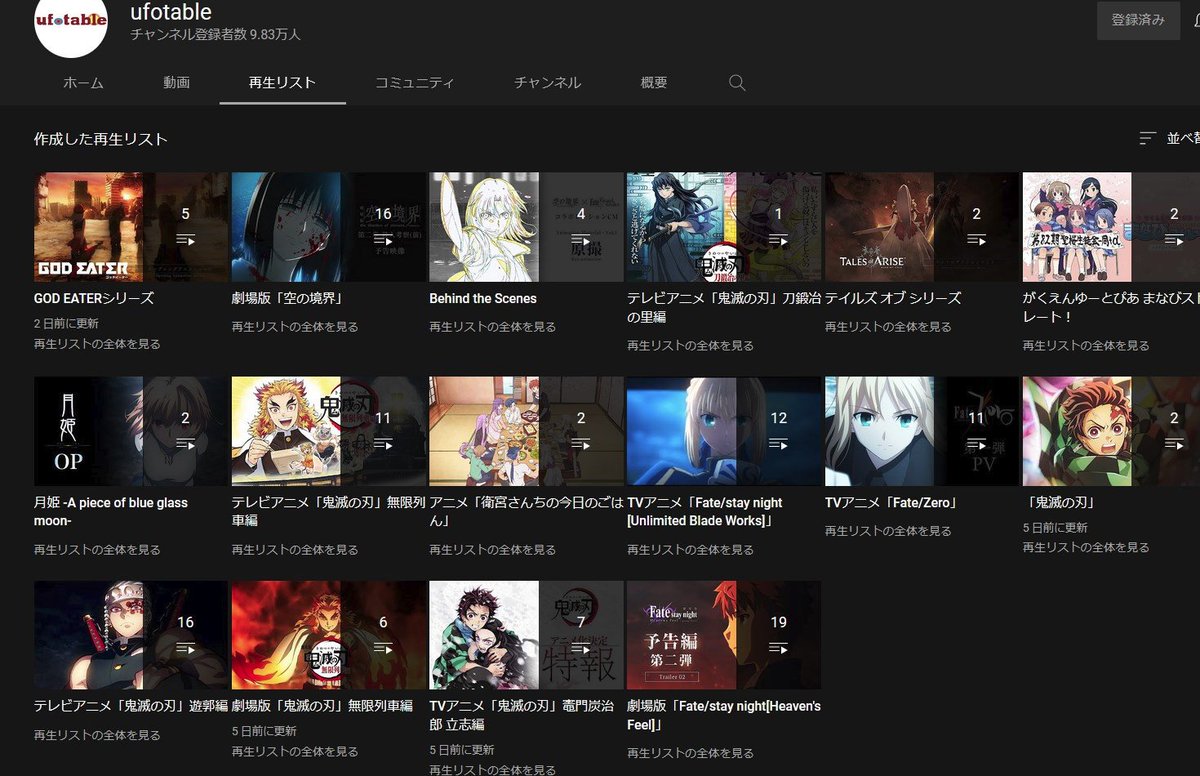The height and width of the screenshot is (776, 1200).
Task: Click the sort icon next to 並べ替え
Action: [x=1148, y=138]
